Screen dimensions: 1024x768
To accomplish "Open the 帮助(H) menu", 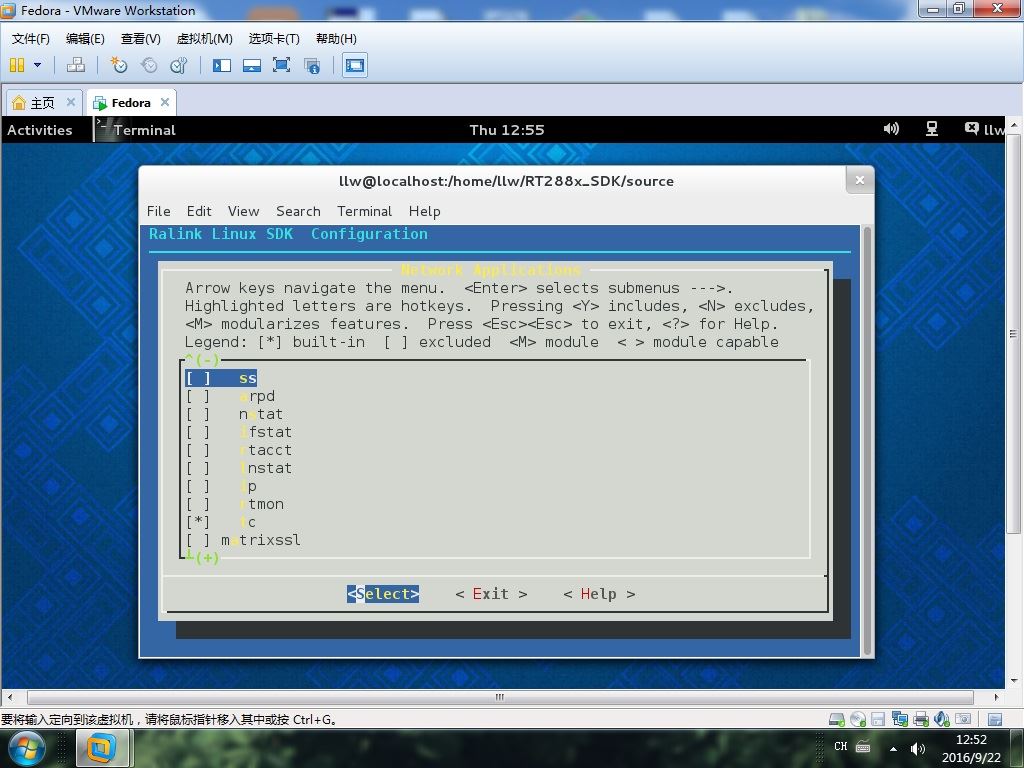I will point(336,39).
